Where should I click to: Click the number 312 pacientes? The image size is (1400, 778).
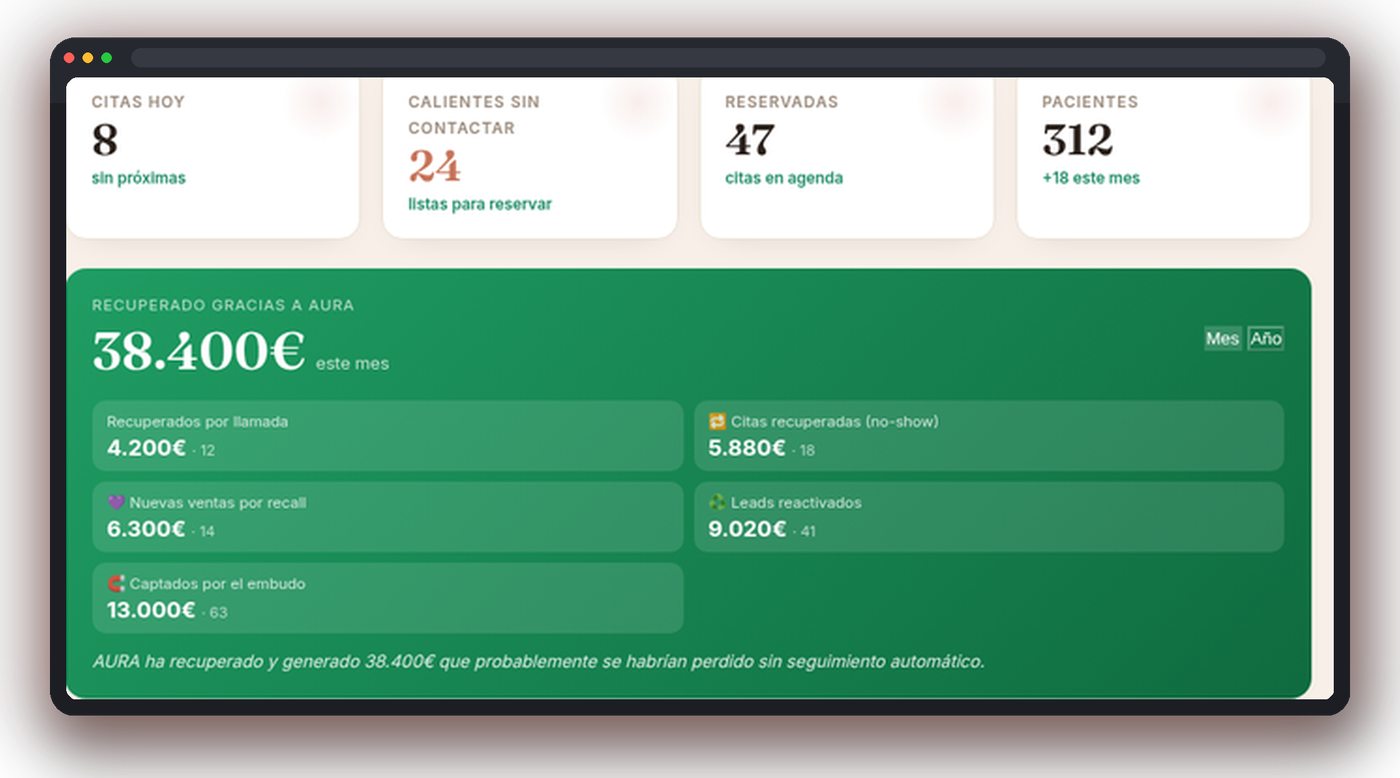click(x=1078, y=140)
